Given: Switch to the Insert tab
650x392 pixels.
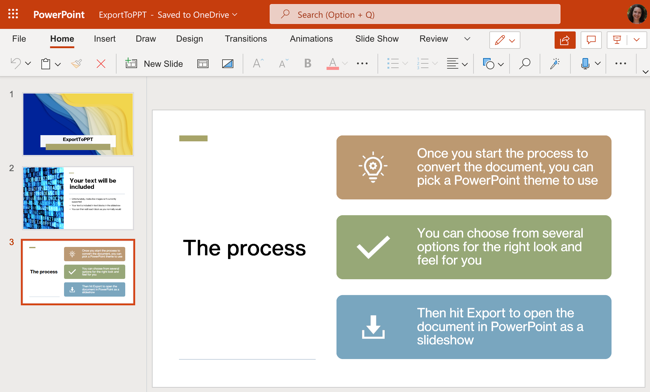Looking at the screenshot, I should coord(104,39).
